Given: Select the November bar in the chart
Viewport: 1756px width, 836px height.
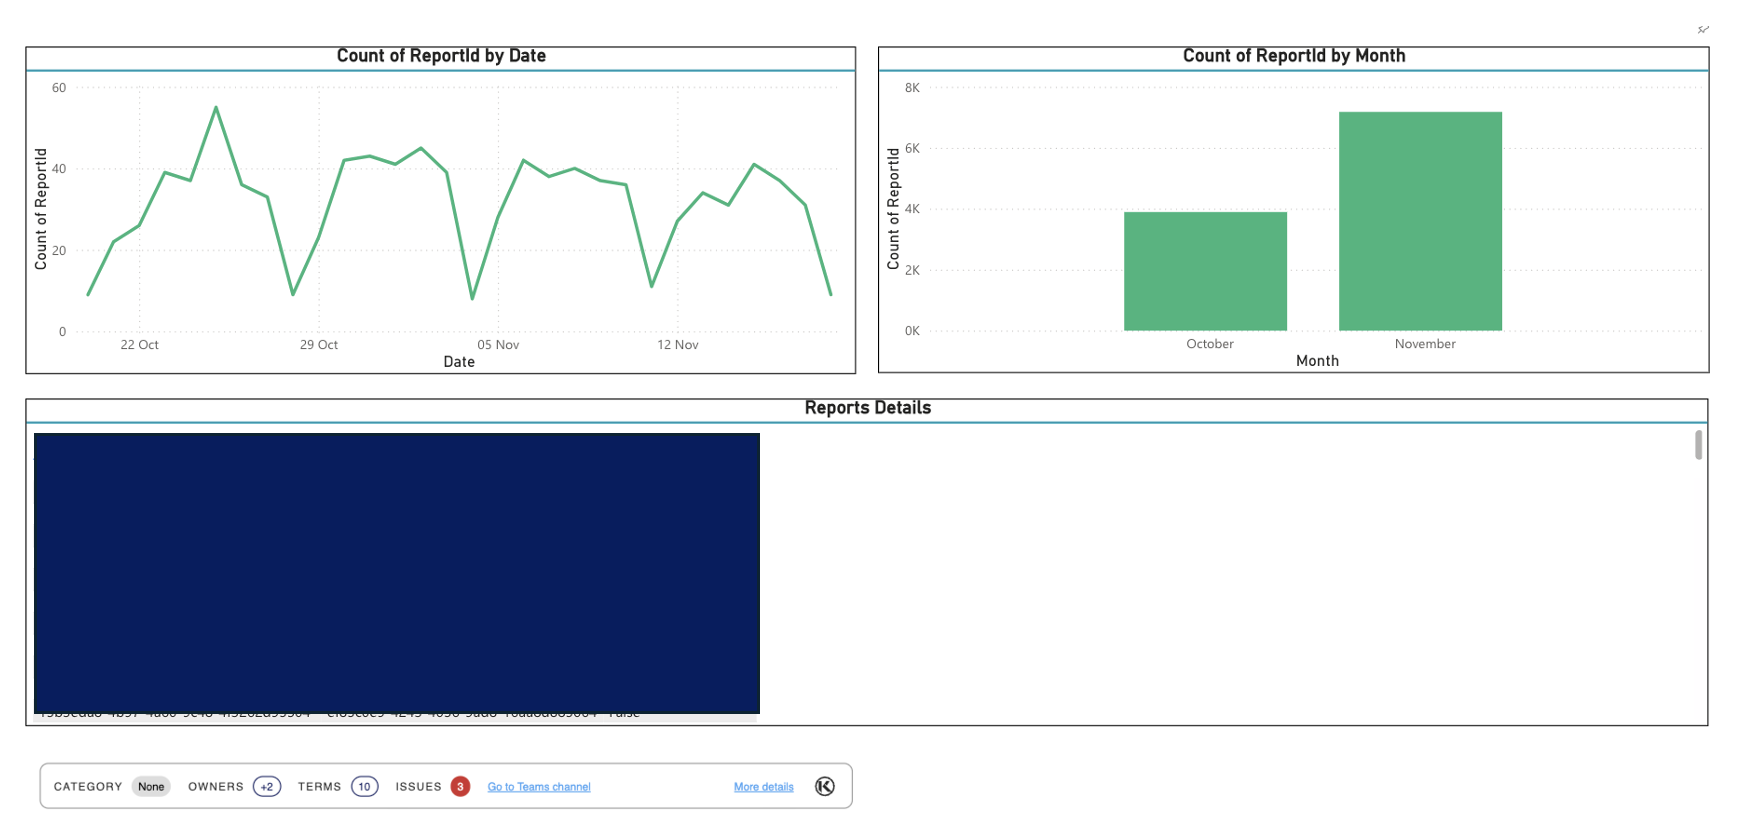Looking at the screenshot, I should 1420,221.
